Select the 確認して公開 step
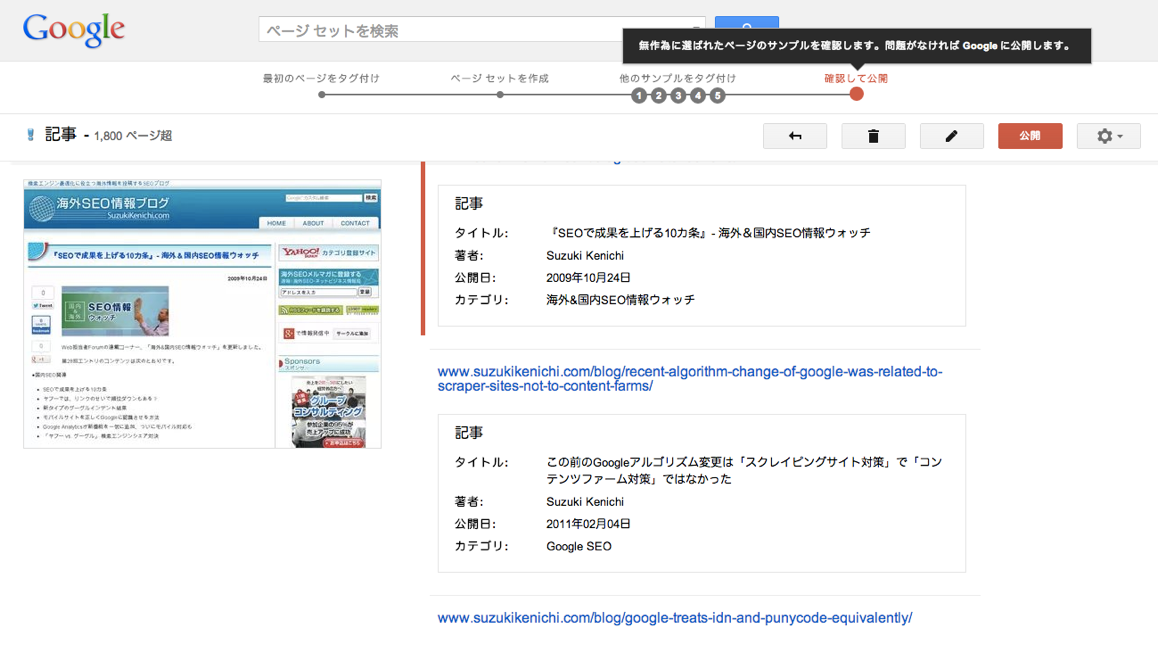Image resolution: width=1158 pixels, height=645 pixels. click(x=856, y=78)
